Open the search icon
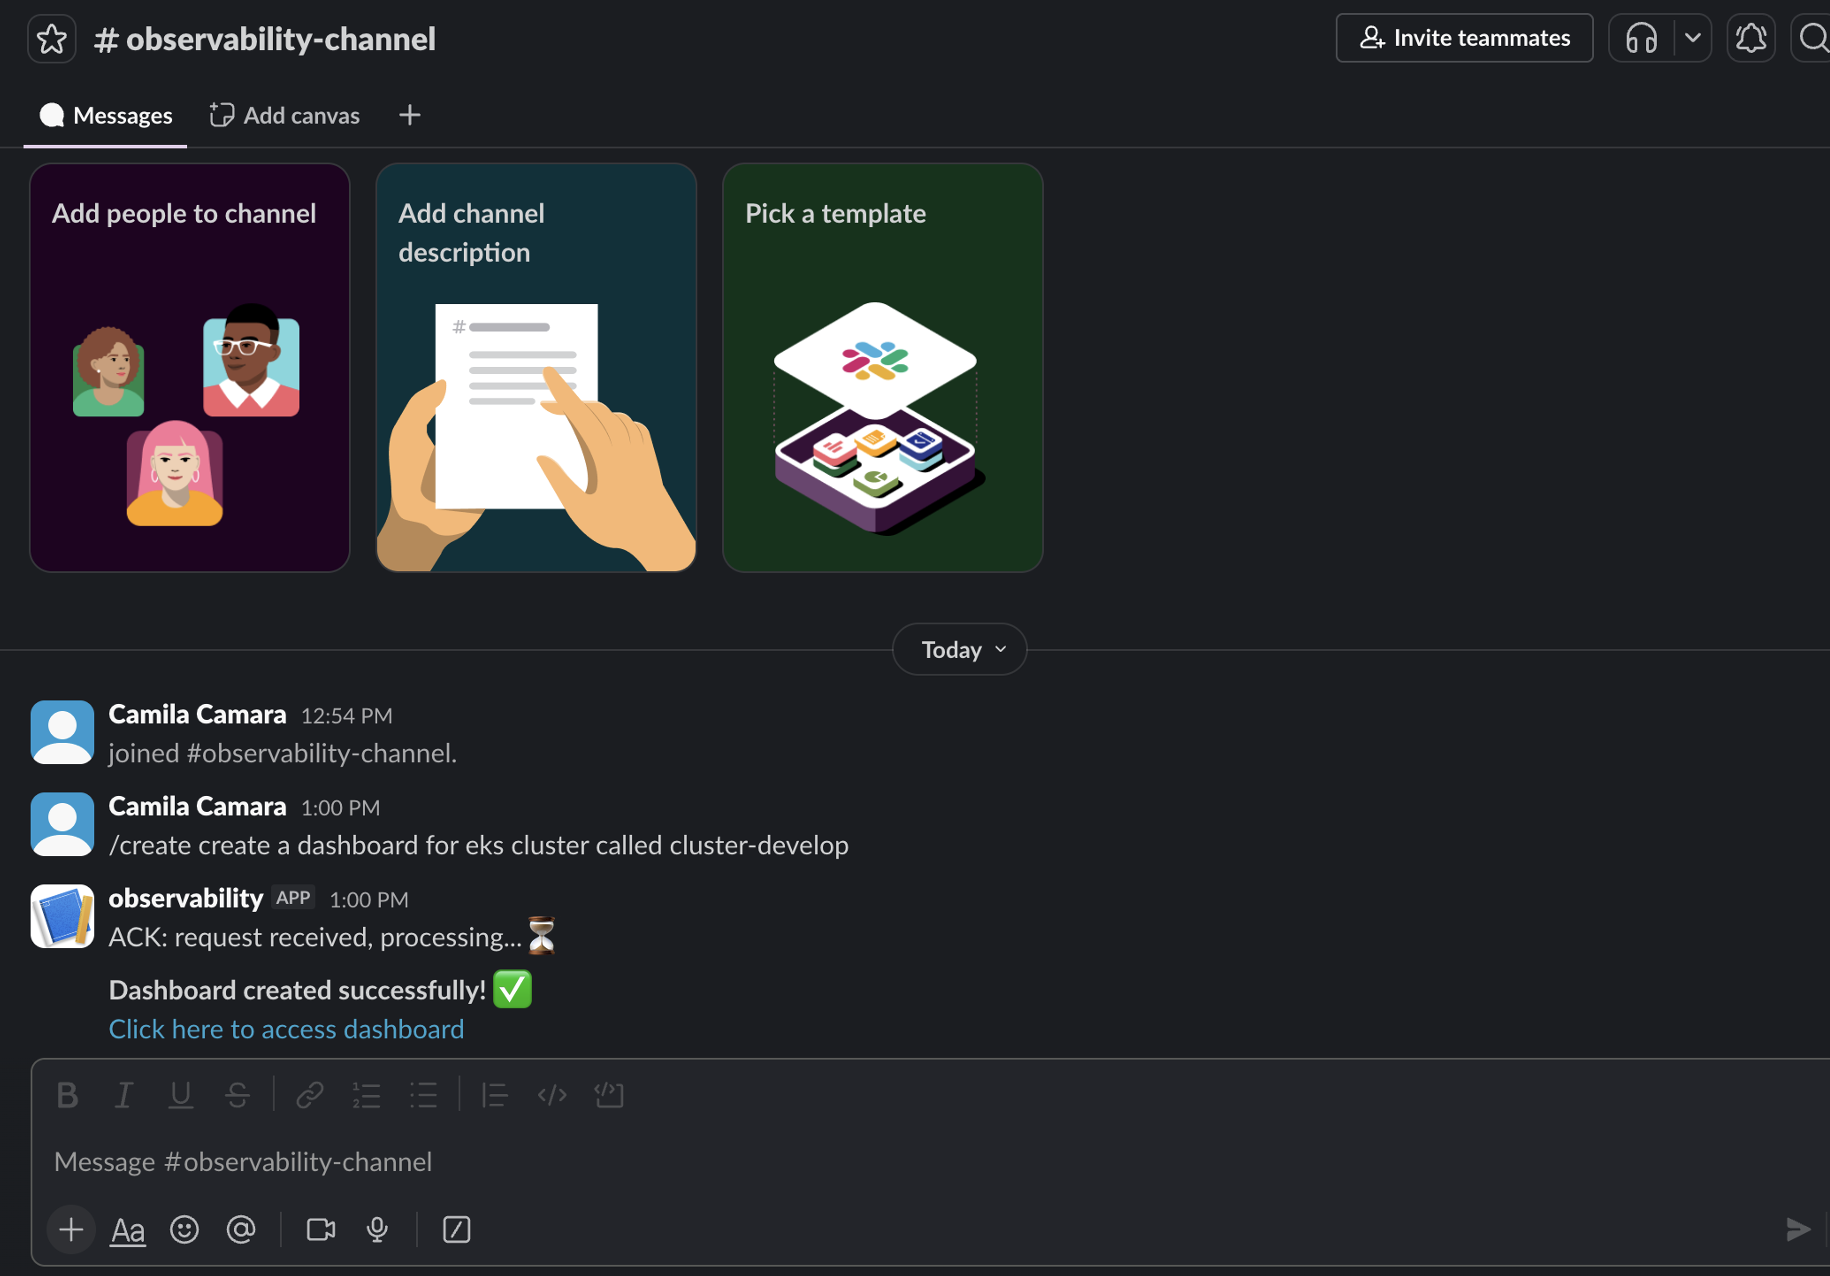The width and height of the screenshot is (1830, 1276). pos(1812,38)
